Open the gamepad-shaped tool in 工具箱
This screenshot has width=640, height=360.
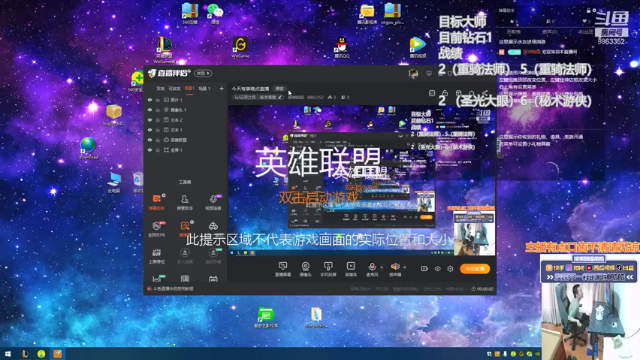[x=213, y=227]
